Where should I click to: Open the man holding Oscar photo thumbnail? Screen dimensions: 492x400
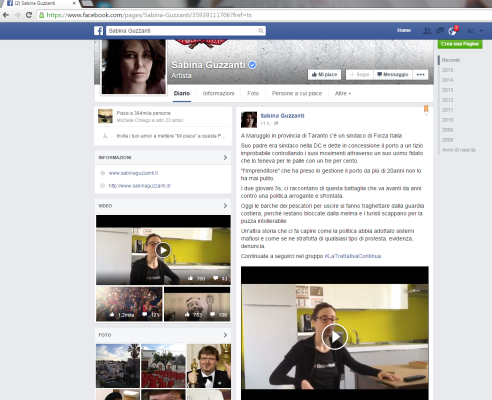tap(209, 366)
